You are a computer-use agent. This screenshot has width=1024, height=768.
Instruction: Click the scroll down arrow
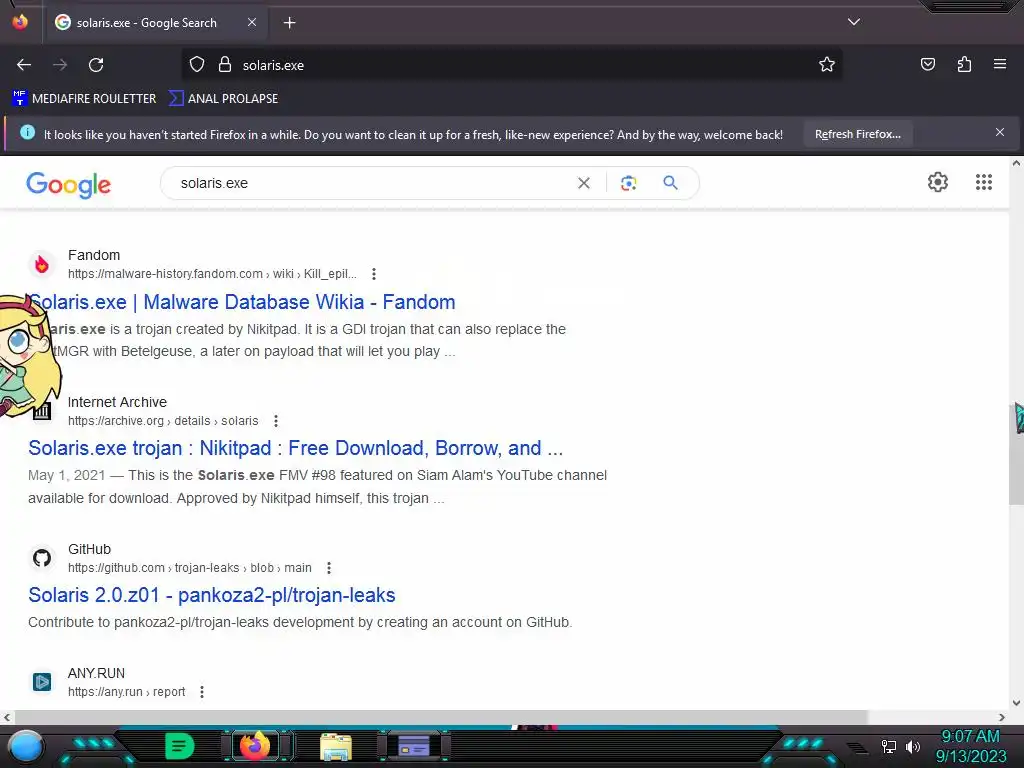(1016, 703)
